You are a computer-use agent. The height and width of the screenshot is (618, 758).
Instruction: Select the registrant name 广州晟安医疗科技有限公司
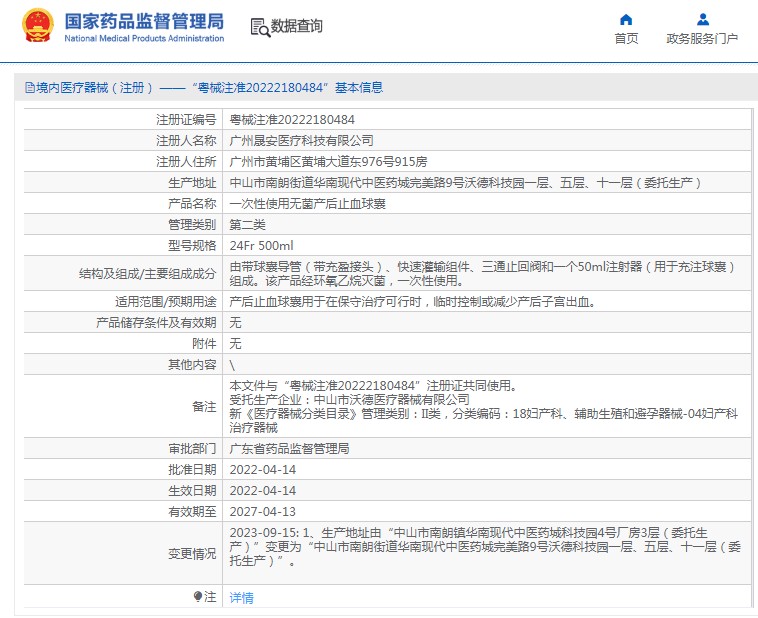301,140
